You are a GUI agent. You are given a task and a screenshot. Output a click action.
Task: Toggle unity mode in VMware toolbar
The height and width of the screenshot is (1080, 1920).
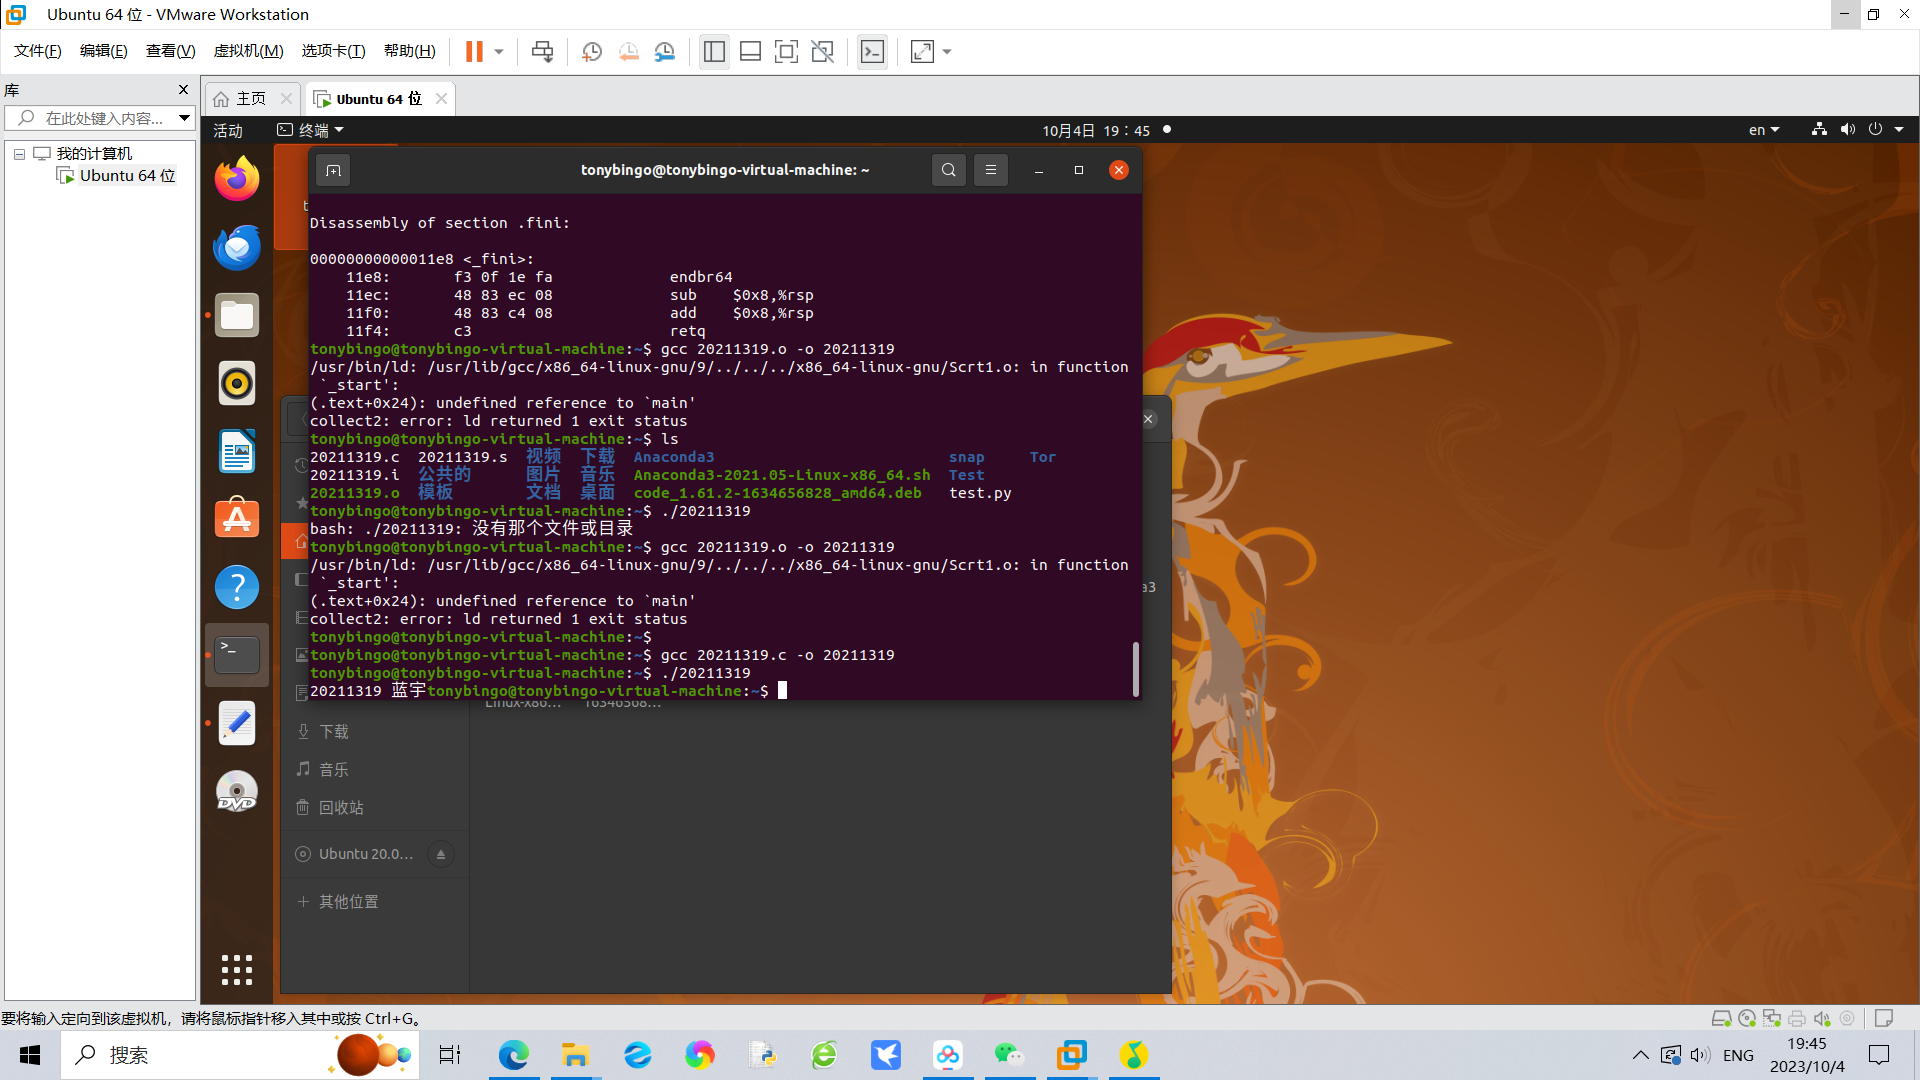pos(823,52)
